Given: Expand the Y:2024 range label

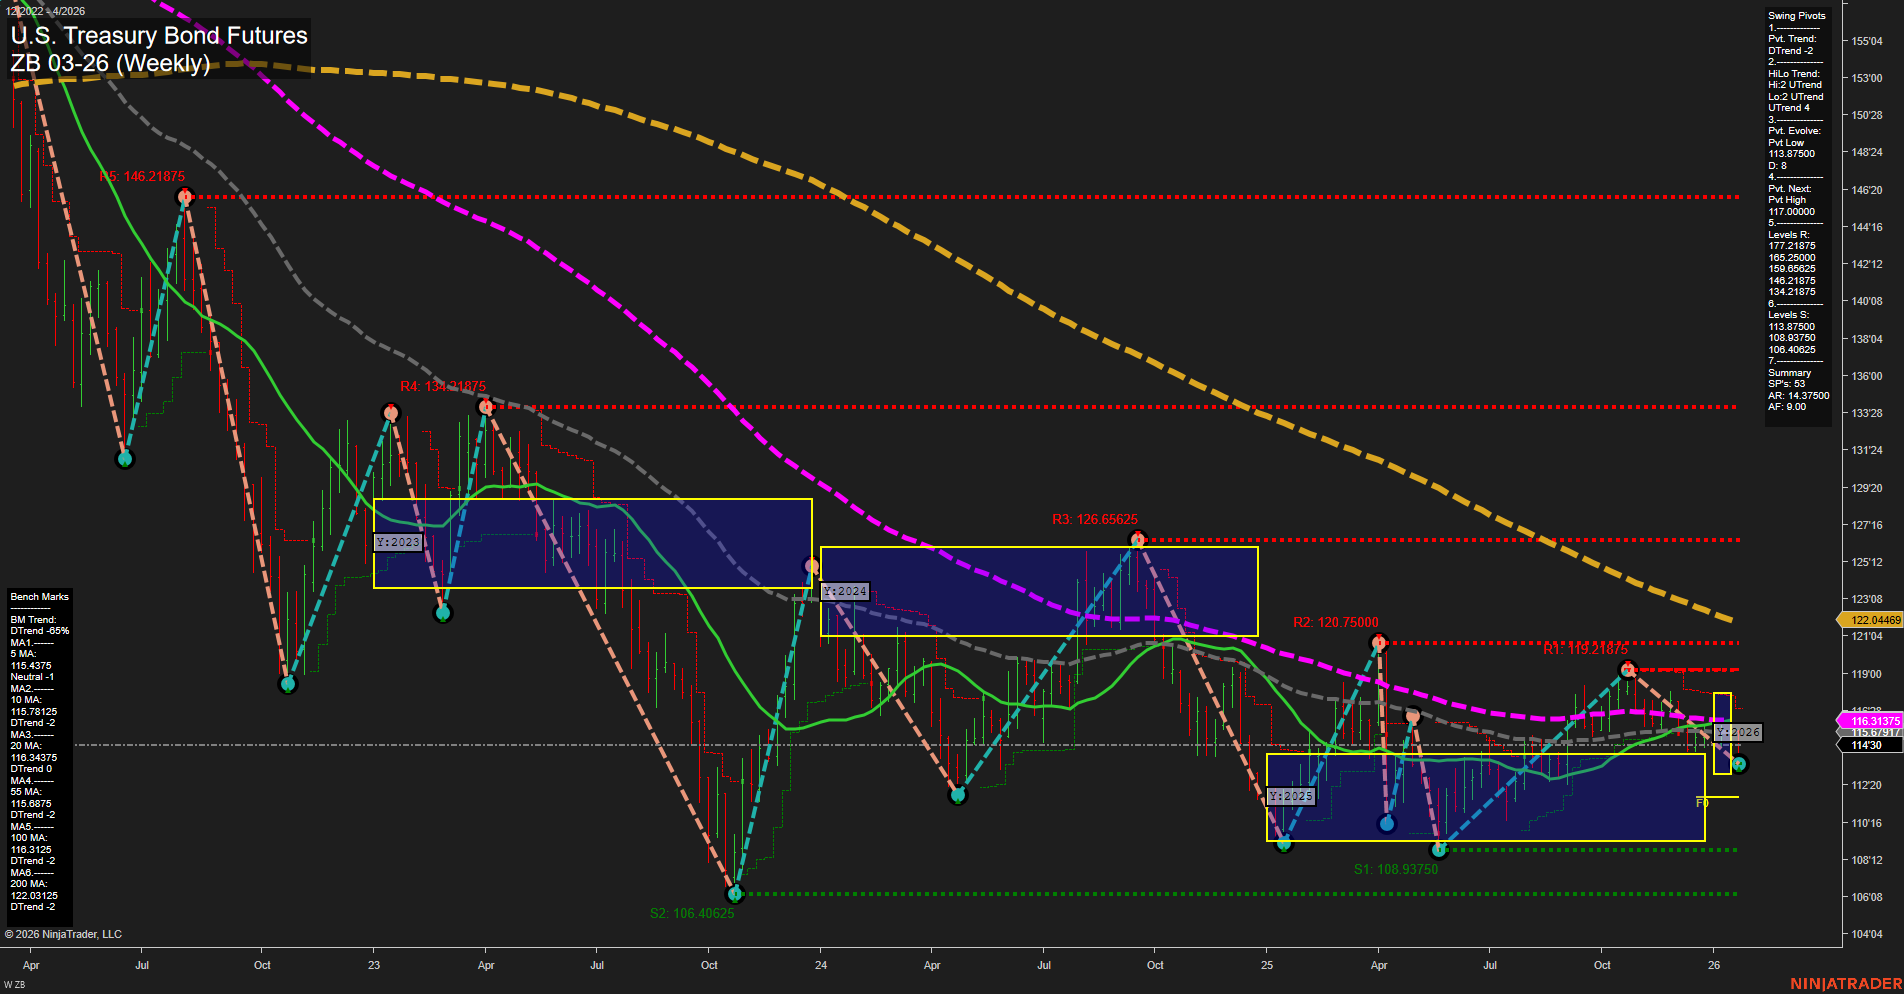Looking at the screenshot, I should click(843, 591).
